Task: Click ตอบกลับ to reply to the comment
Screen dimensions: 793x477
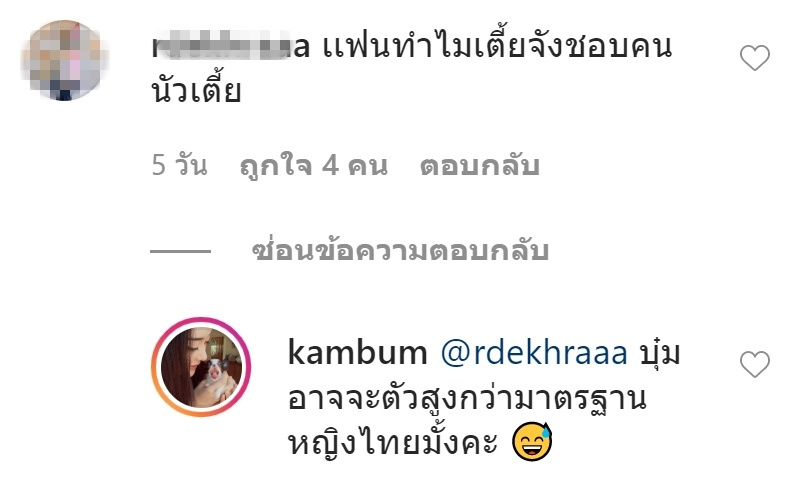Action: [x=479, y=166]
